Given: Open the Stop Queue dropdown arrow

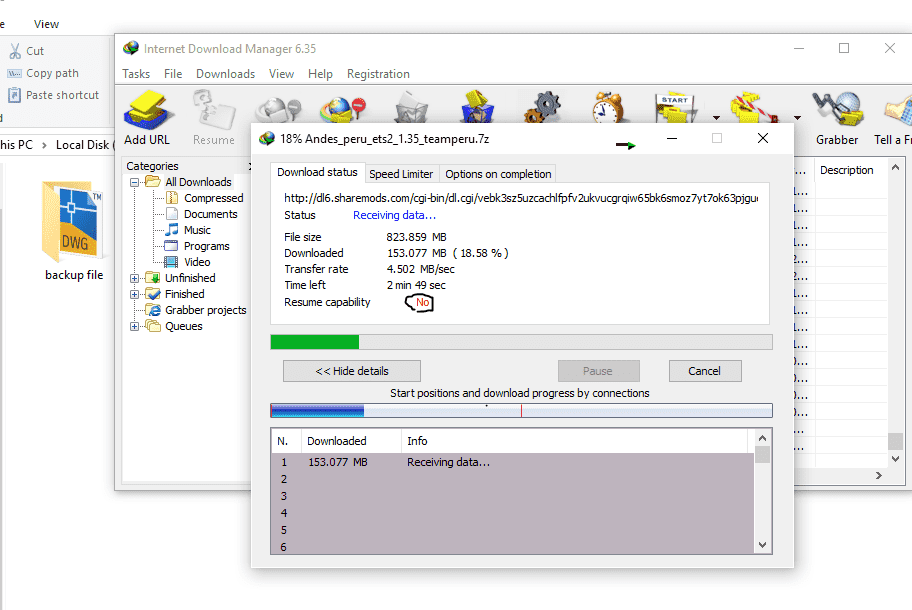Looking at the screenshot, I should tap(797, 118).
